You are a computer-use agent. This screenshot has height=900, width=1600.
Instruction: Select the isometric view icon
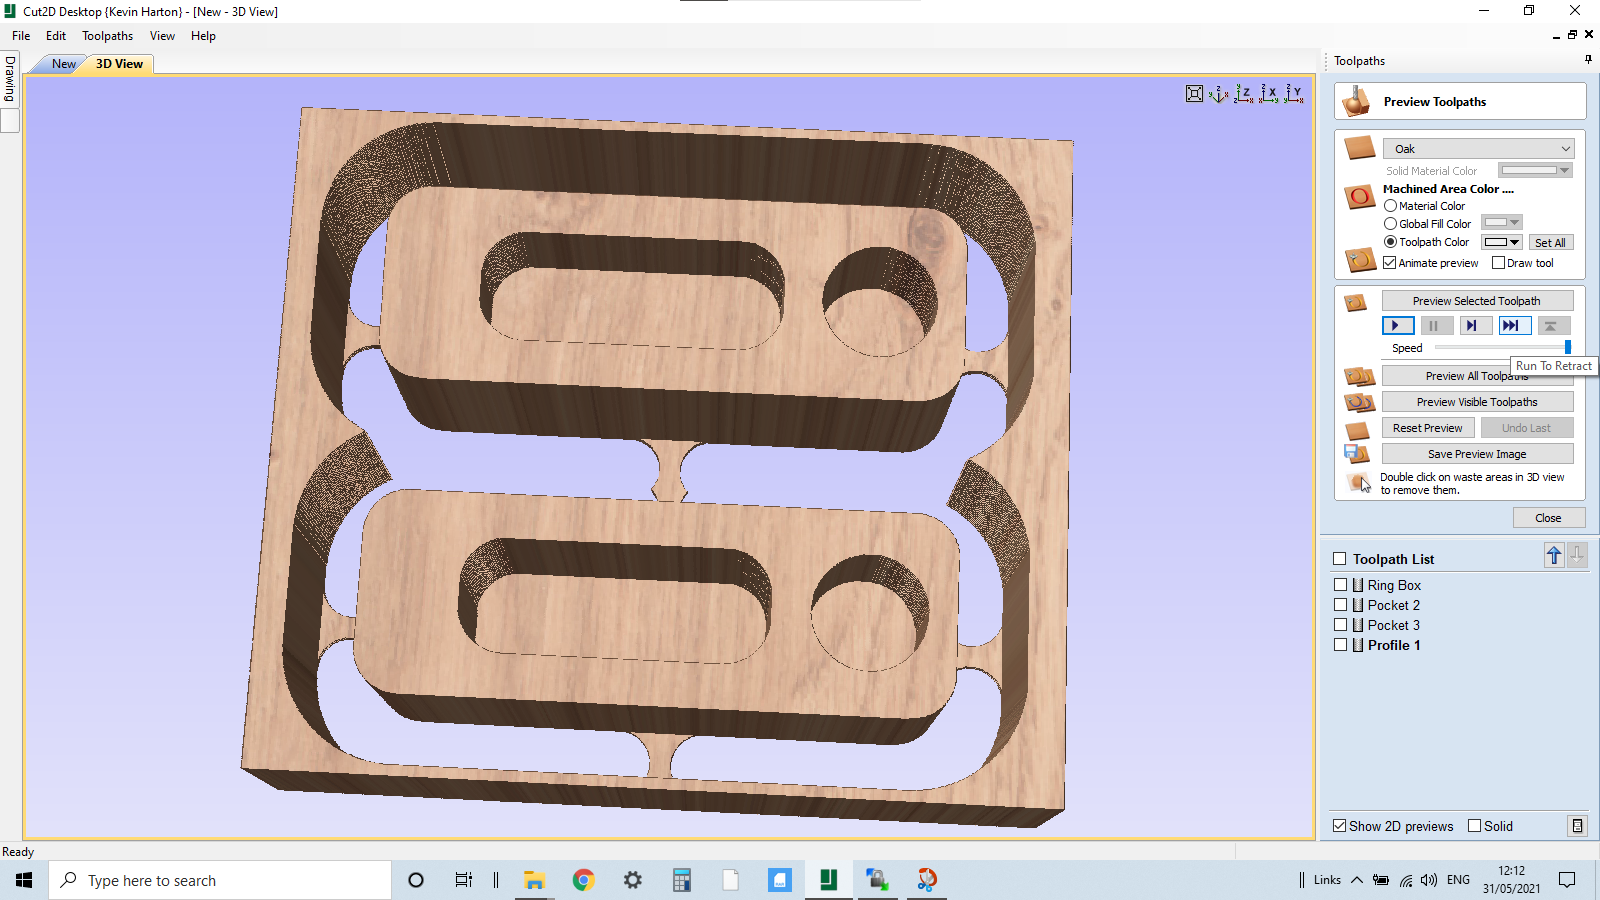(1218, 93)
